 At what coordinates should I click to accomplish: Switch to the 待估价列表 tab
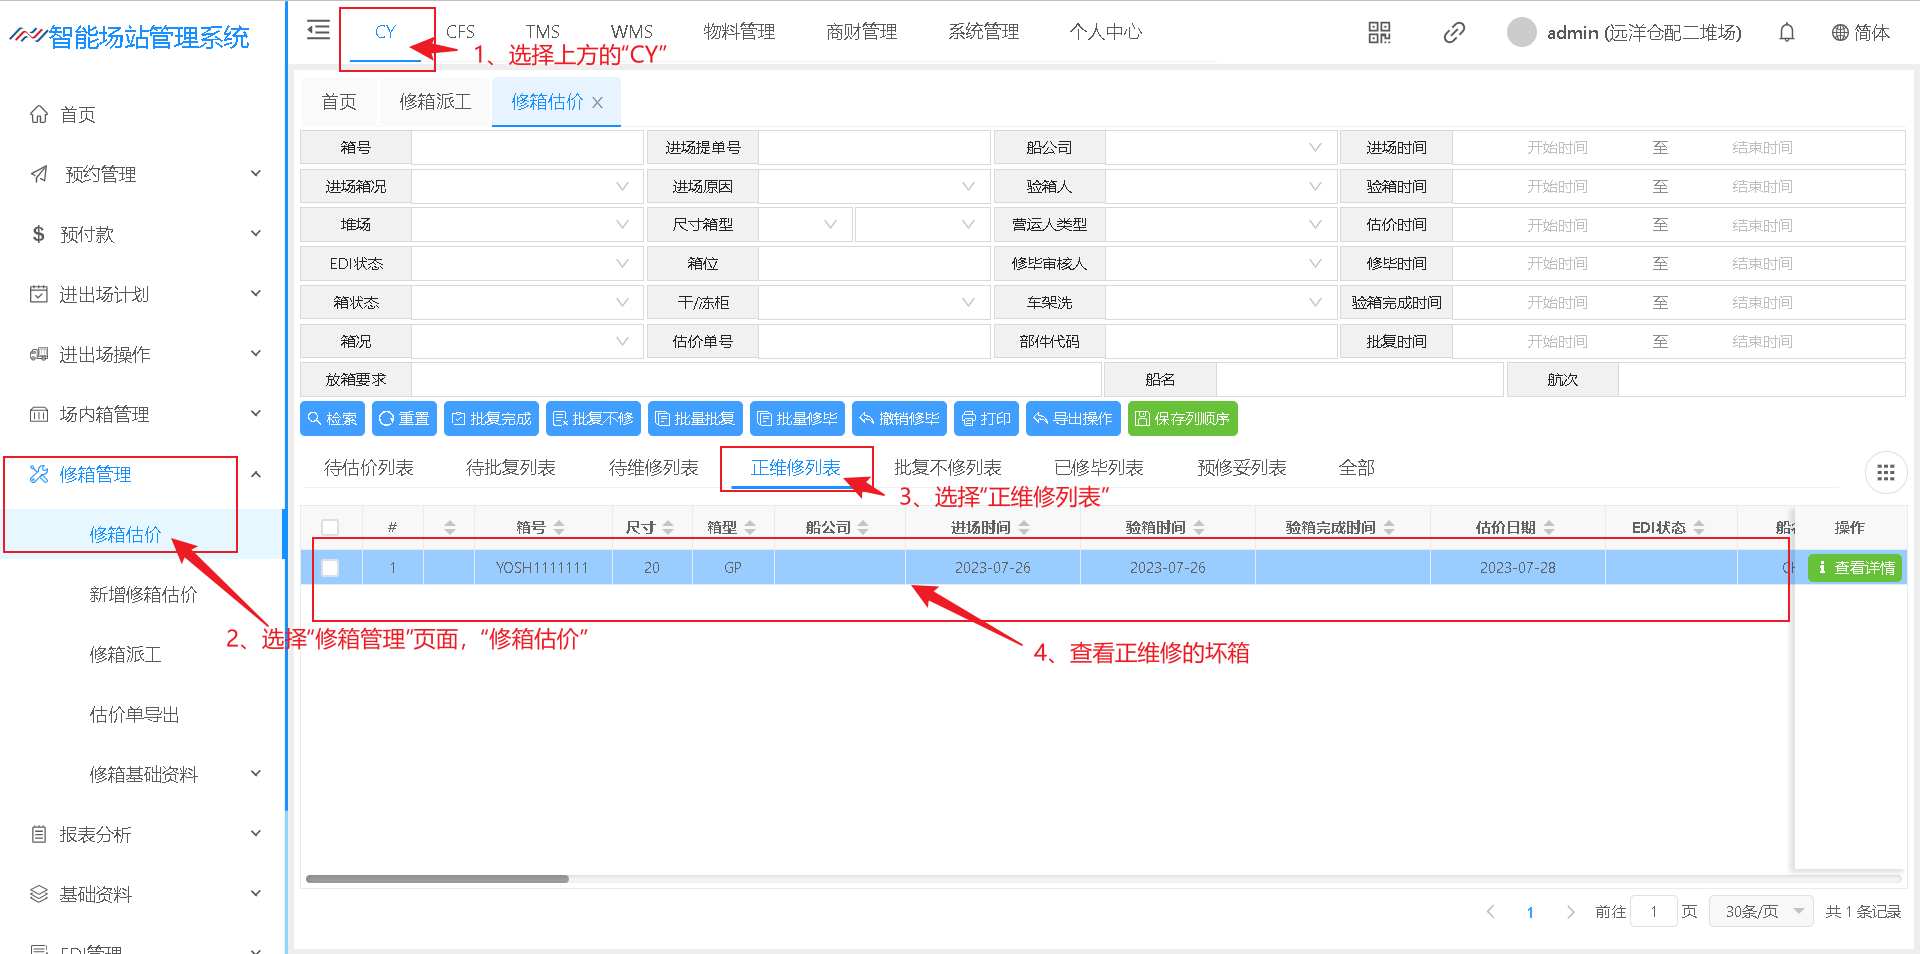pos(368,468)
